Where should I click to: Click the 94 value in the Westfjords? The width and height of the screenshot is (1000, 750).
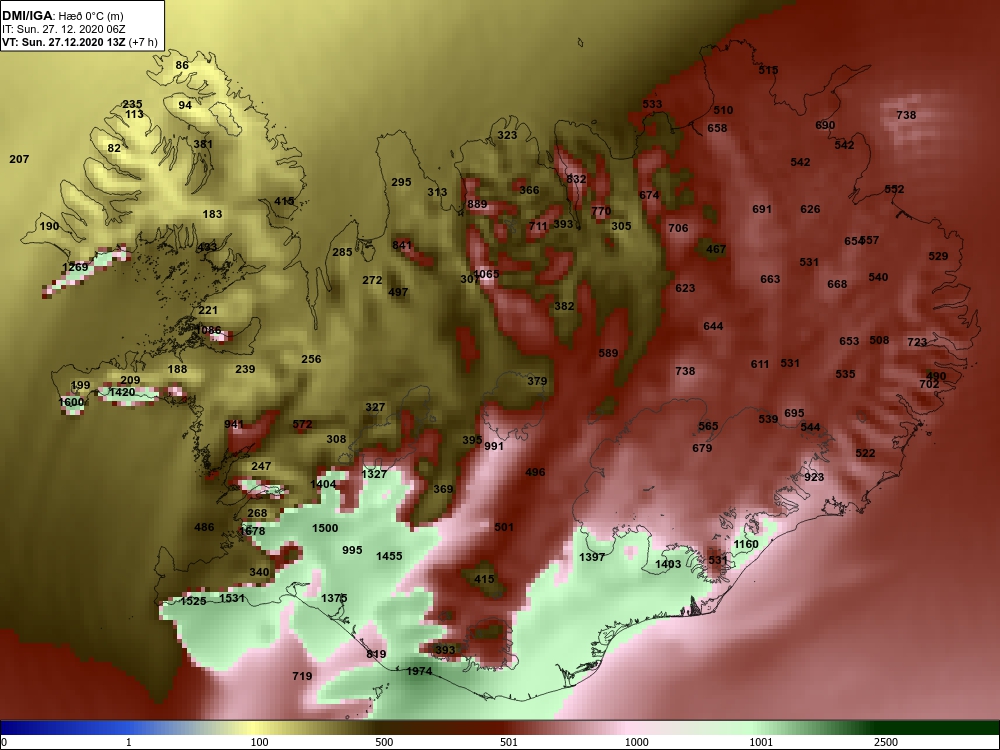(x=185, y=105)
